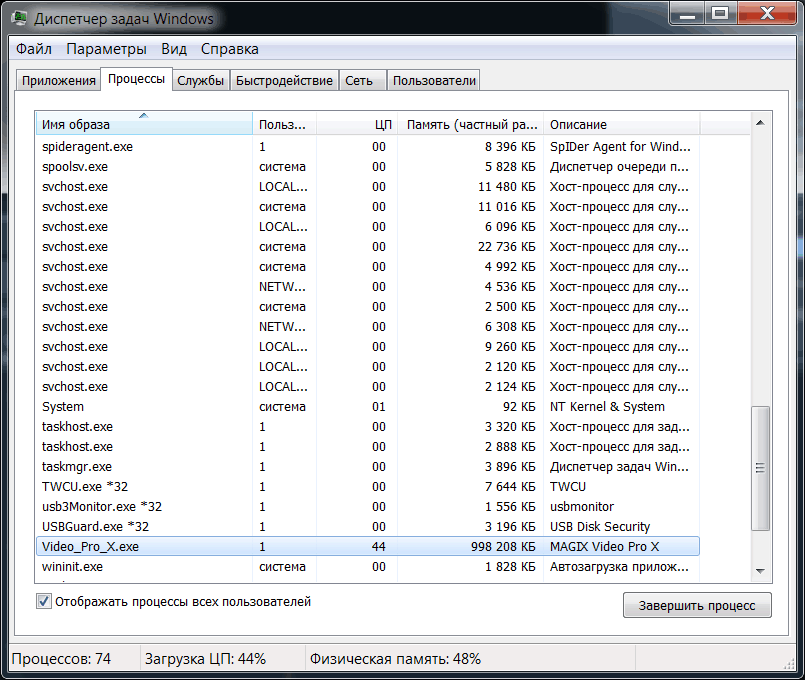Click the vertical scrollbar thumb

pos(760,468)
